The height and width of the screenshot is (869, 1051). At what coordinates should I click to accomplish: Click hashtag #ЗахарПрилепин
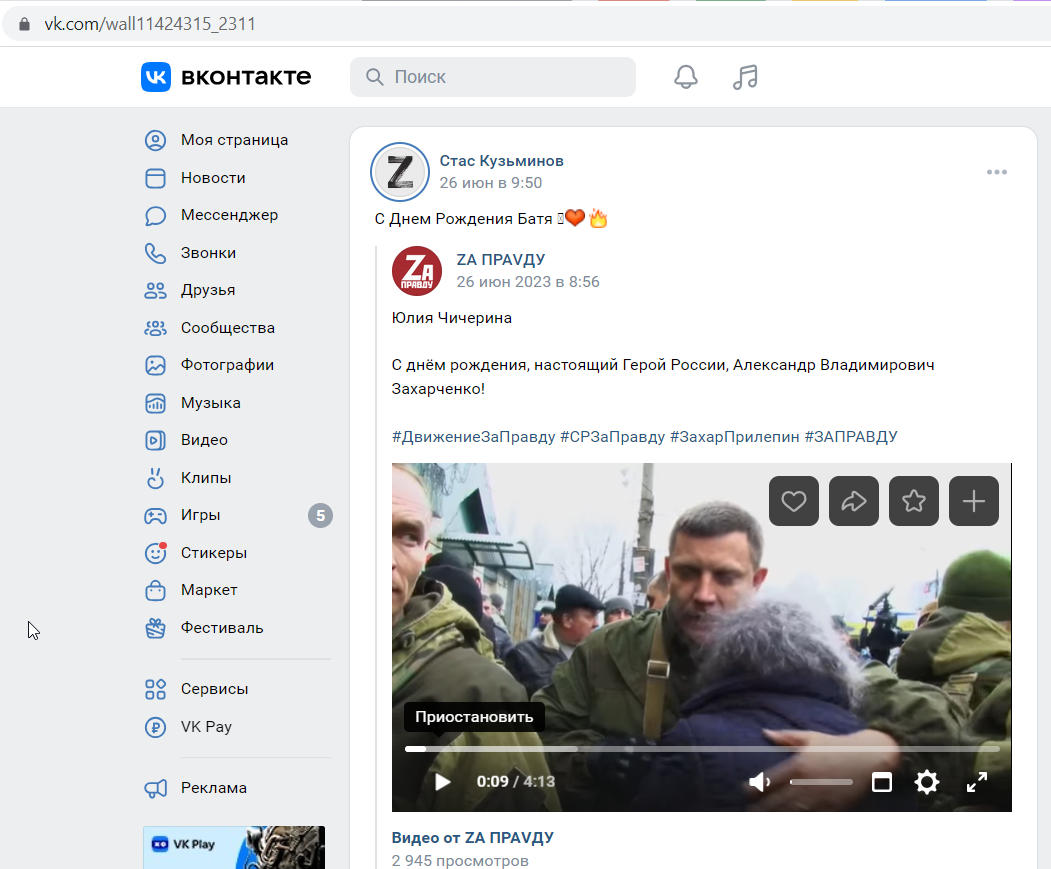tap(735, 437)
